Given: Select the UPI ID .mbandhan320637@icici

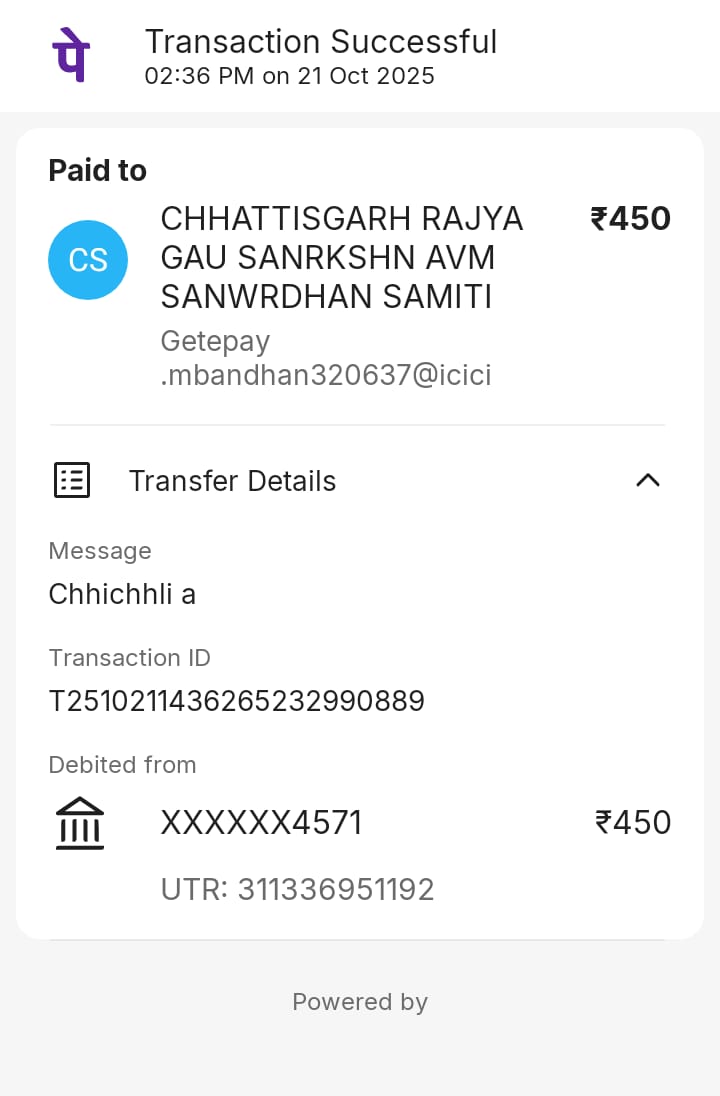Looking at the screenshot, I should (326, 376).
